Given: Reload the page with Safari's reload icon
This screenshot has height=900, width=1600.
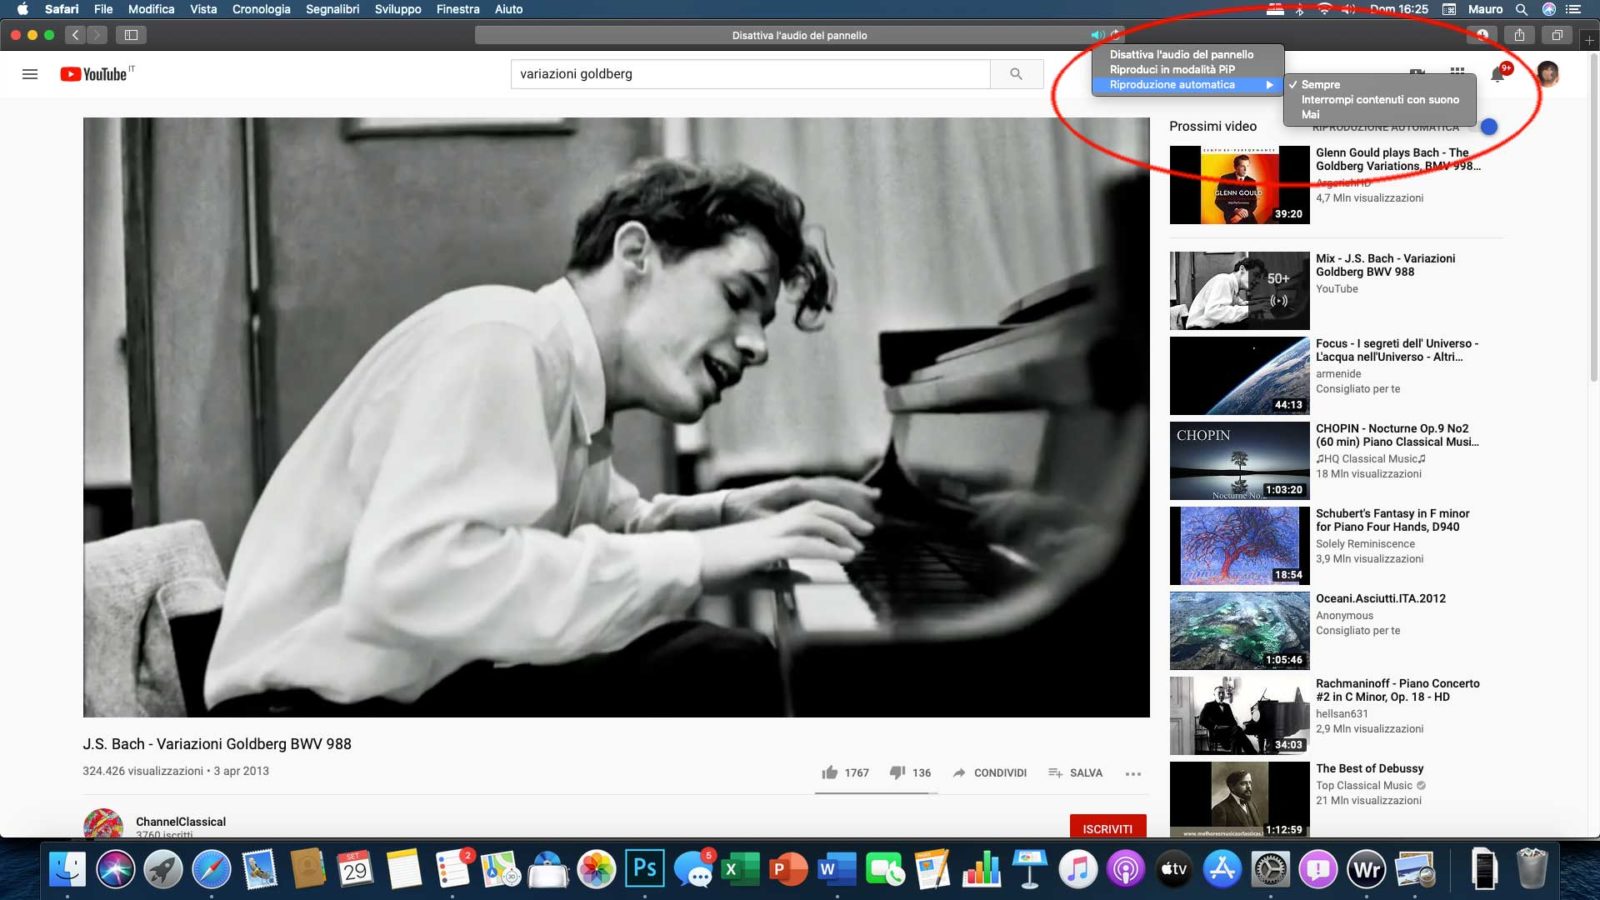Looking at the screenshot, I should point(1115,35).
